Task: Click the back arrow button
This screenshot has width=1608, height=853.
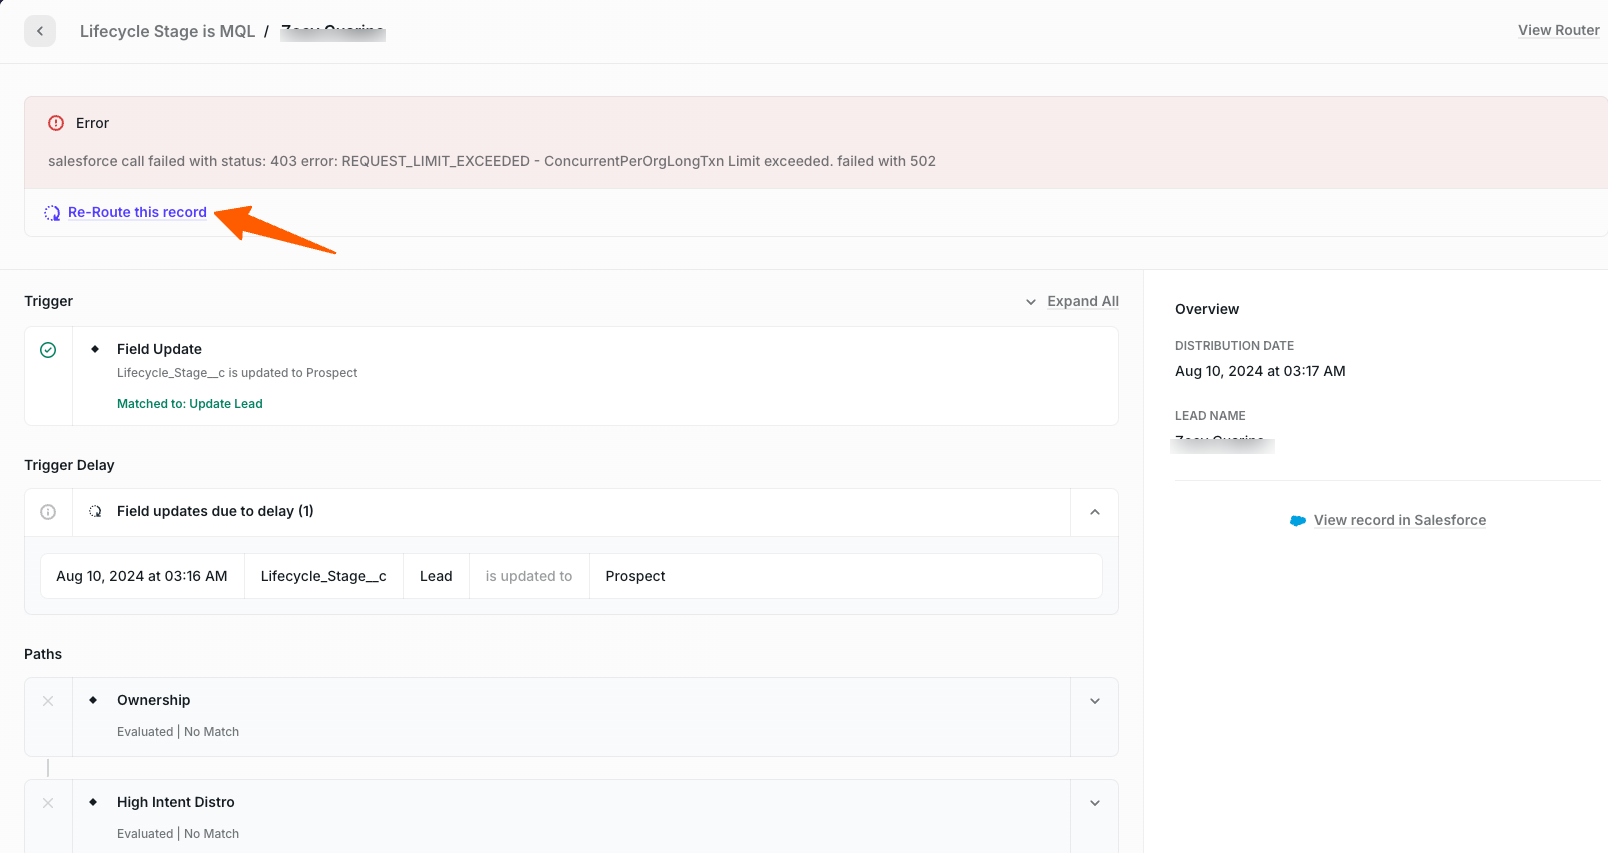Action: coord(40,31)
